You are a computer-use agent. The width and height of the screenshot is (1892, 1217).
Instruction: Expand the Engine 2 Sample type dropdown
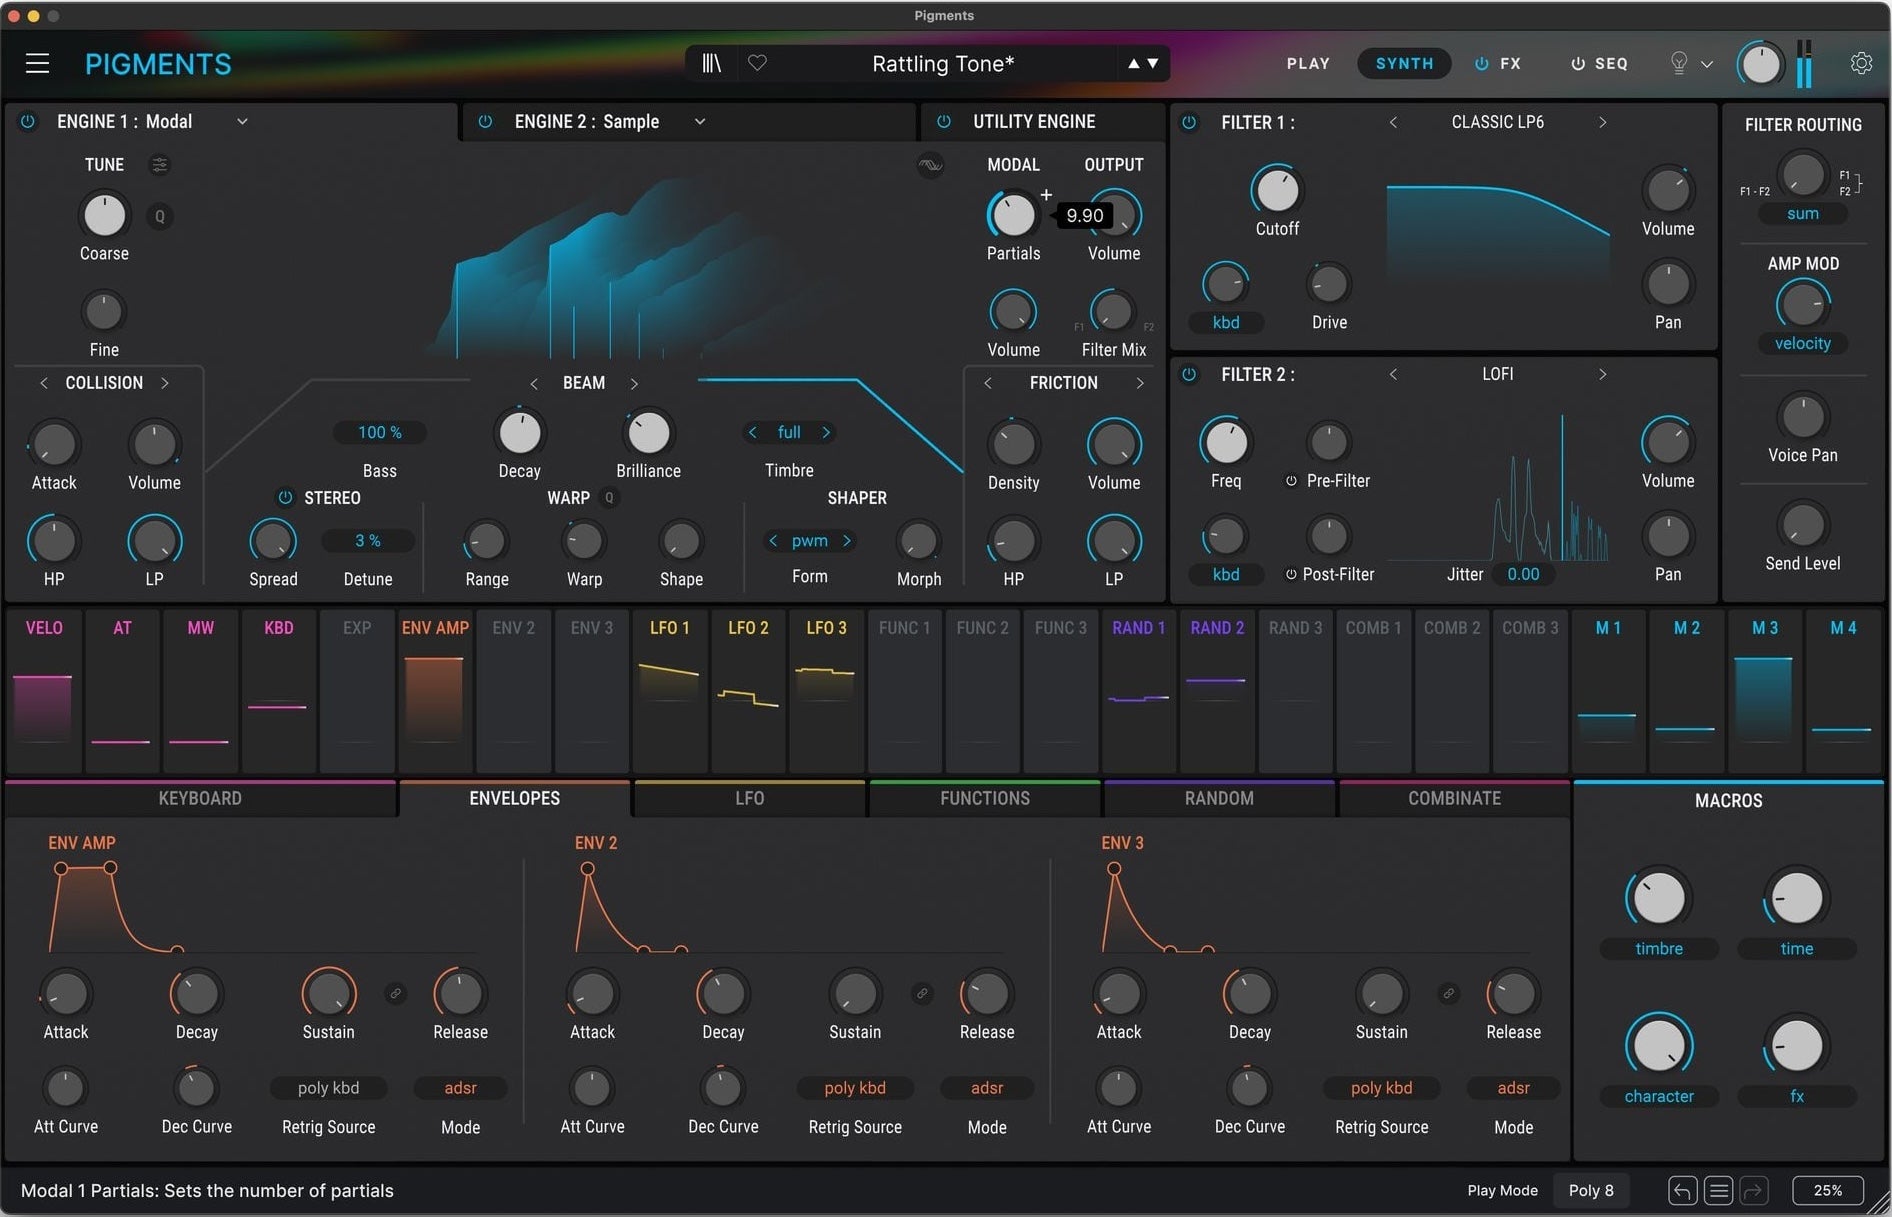(x=700, y=121)
